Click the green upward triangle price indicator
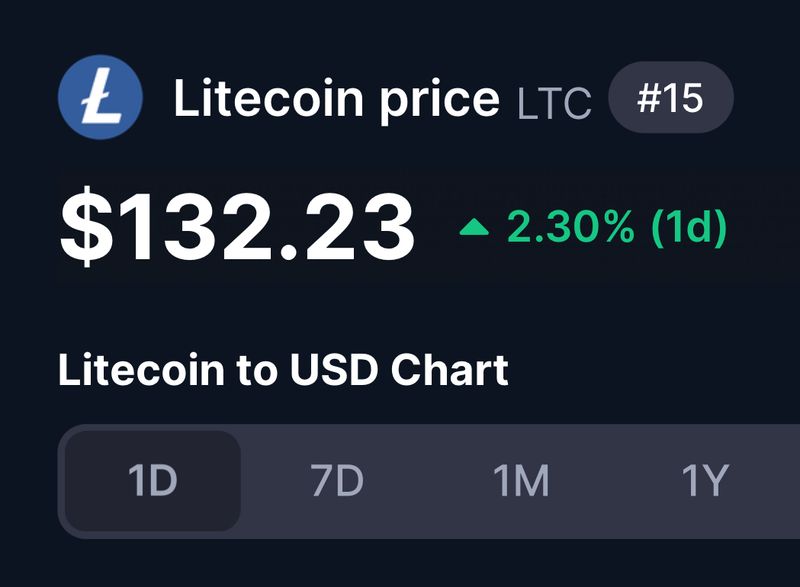 click(x=474, y=229)
